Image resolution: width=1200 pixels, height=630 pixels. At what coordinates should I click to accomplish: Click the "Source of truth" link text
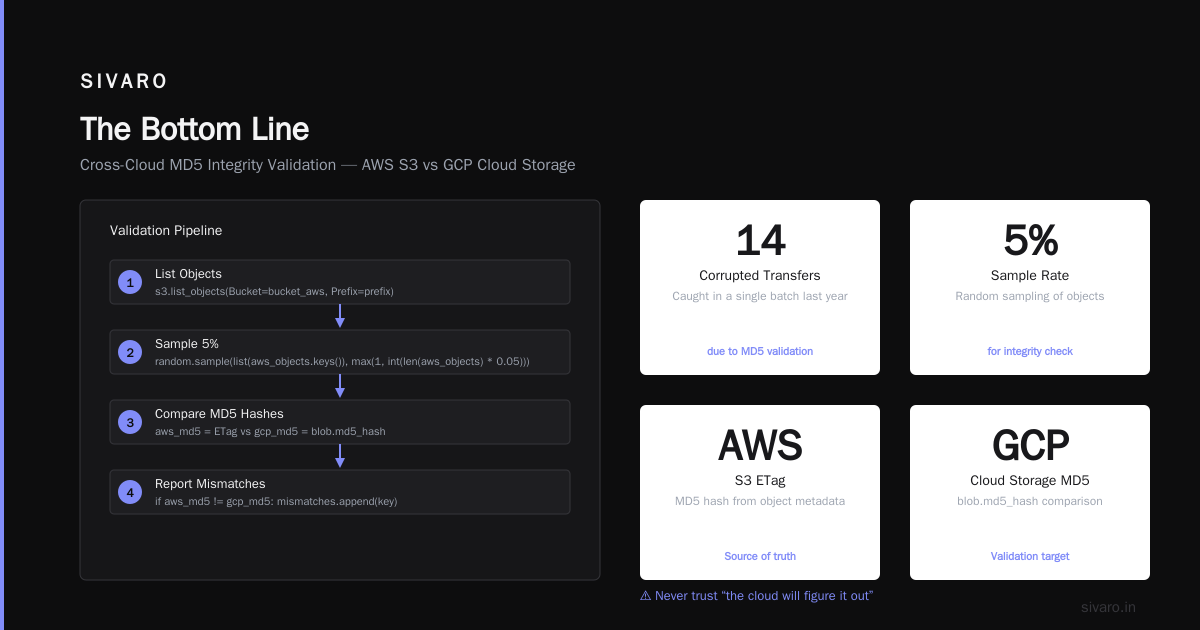click(x=760, y=556)
